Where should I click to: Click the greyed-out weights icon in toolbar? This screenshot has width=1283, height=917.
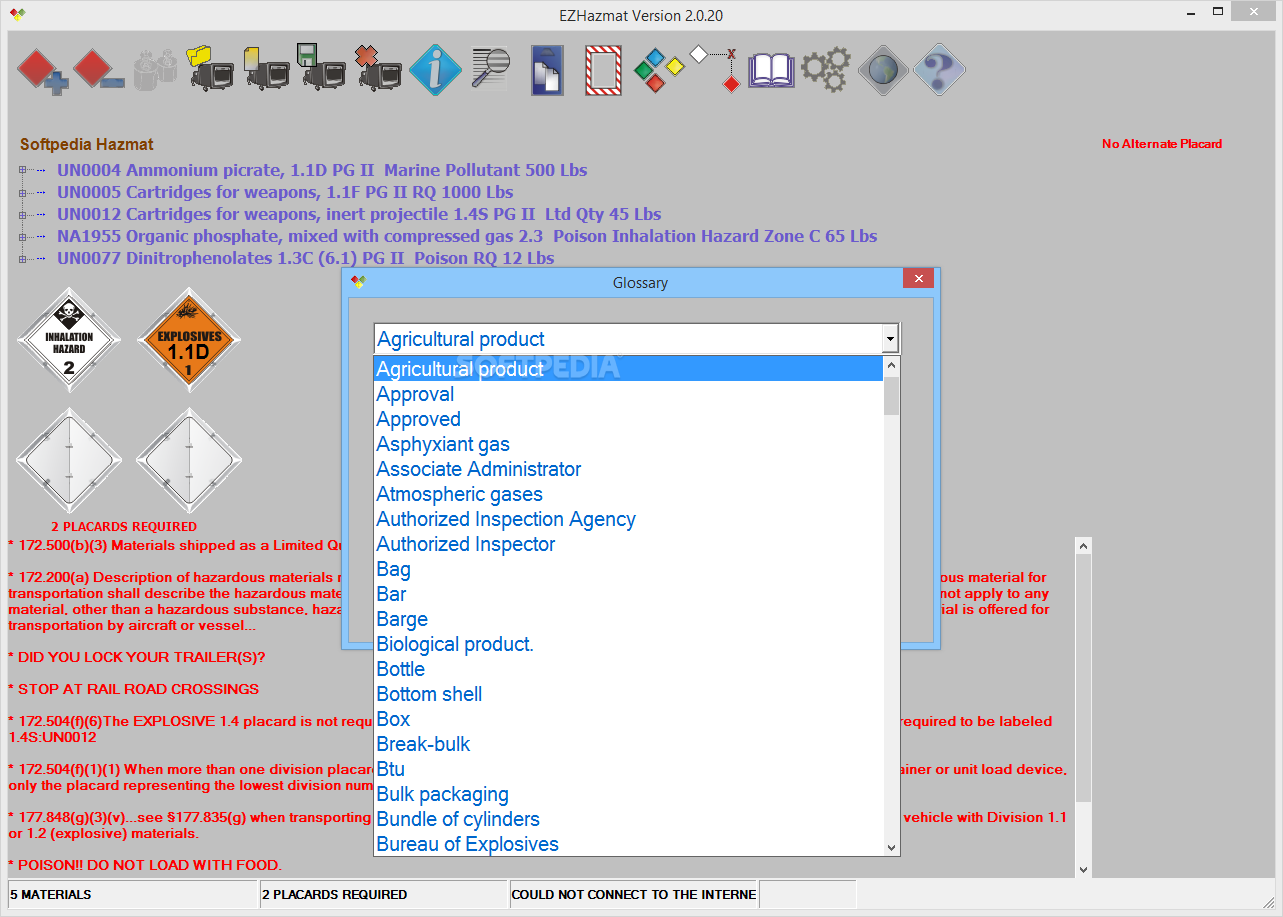click(154, 71)
